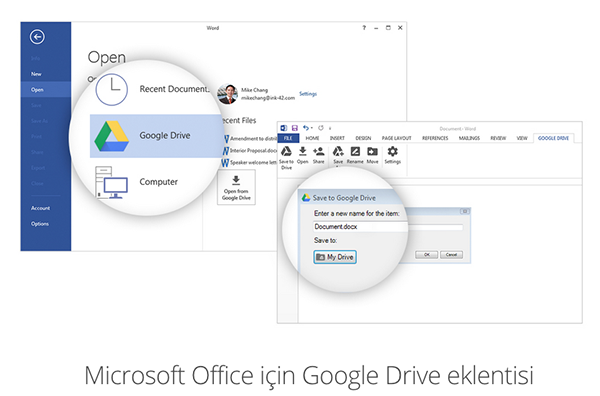Screen dimensions: 600x396
Task: Switch to the GOOGLE DRIVE ribbon tab
Action: click(x=553, y=138)
